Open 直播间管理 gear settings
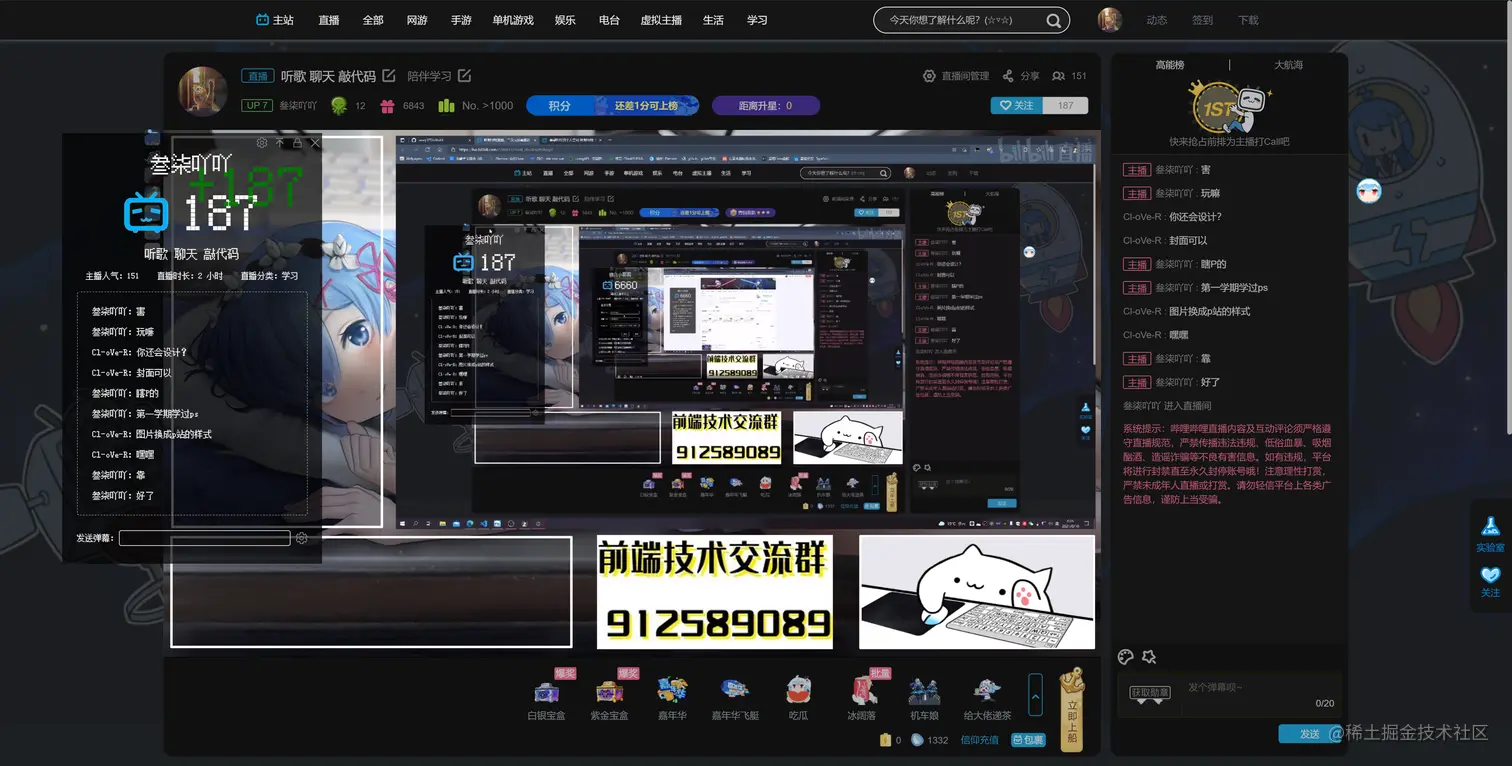Image resolution: width=1512 pixels, height=766 pixels. click(929, 76)
